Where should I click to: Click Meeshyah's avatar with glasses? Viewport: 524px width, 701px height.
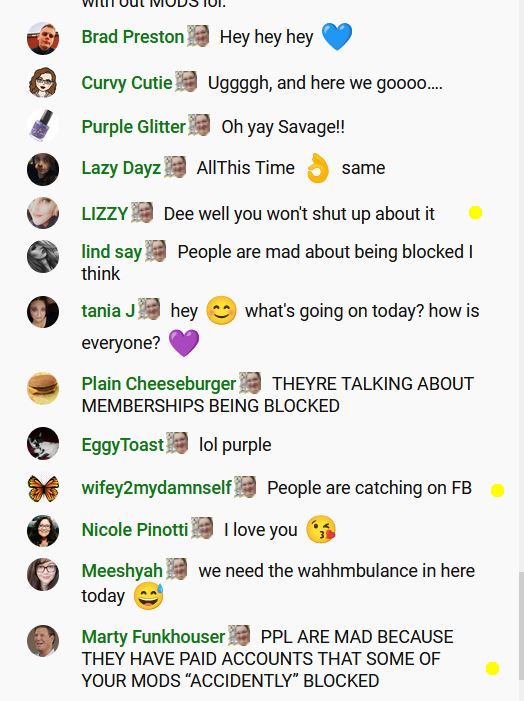(x=43, y=574)
